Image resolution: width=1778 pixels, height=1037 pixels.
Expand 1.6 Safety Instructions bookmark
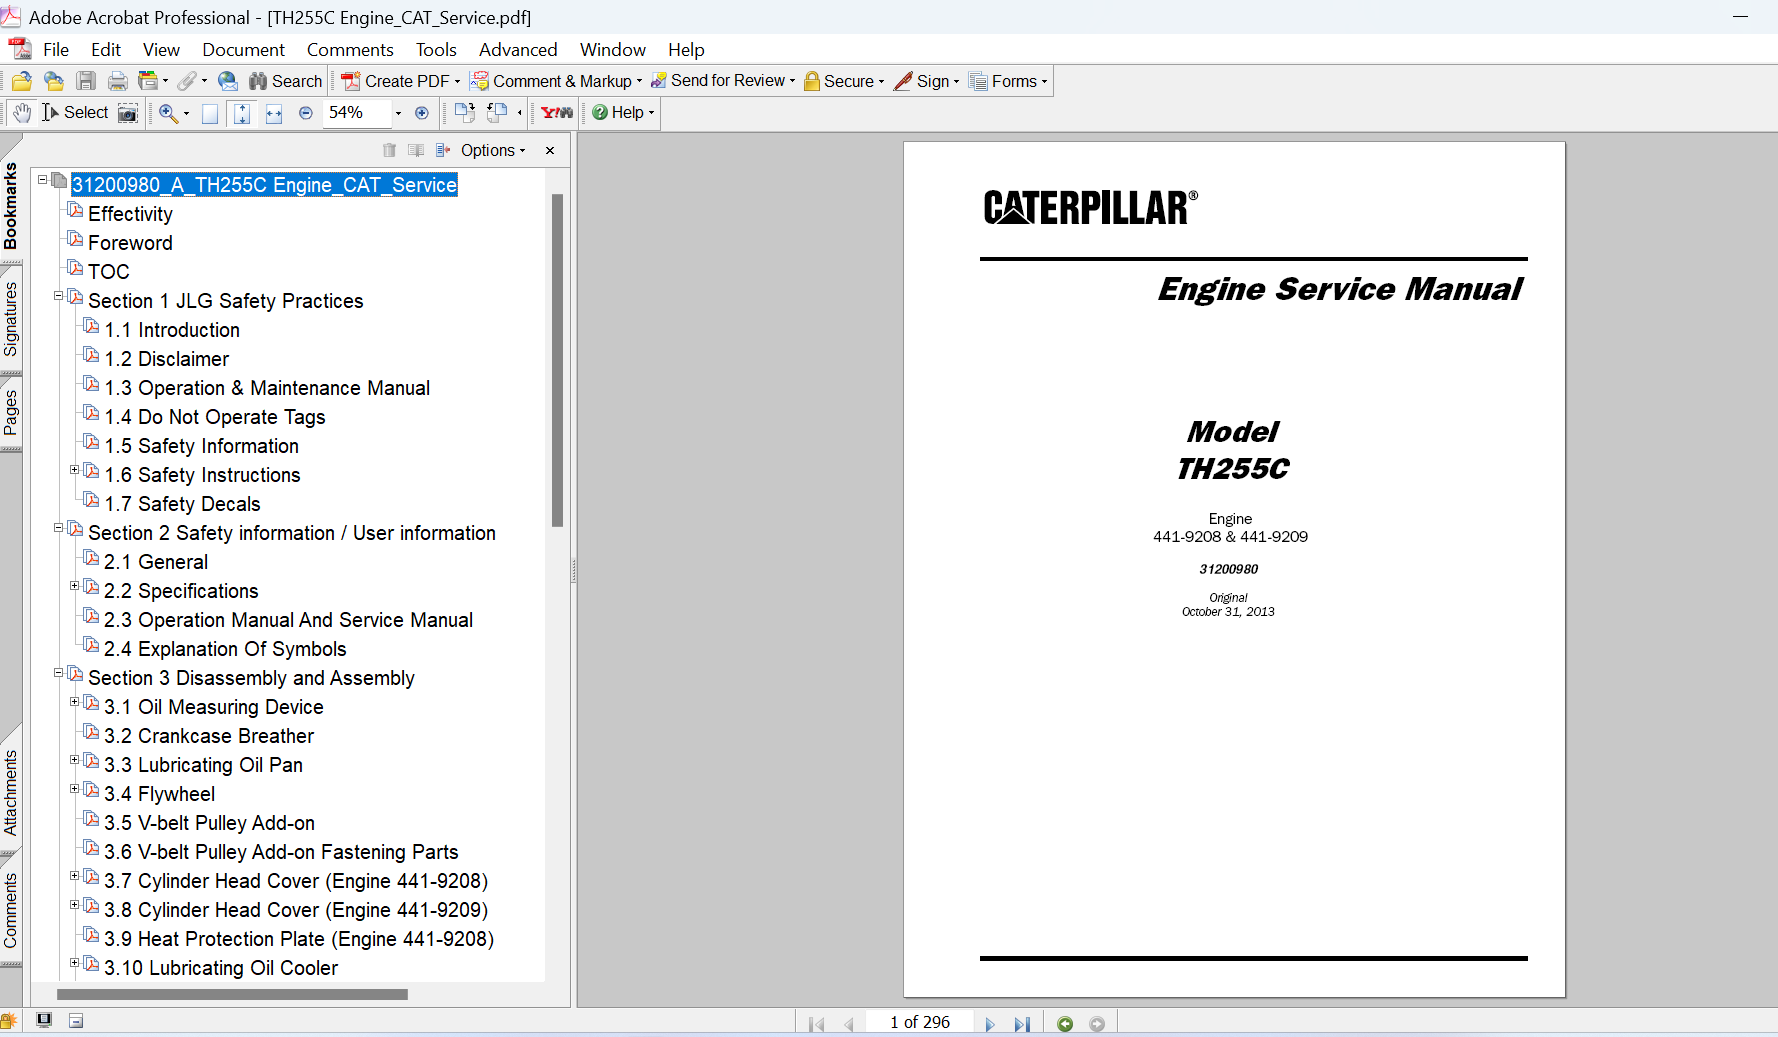pyautogui.click(x=74, y=470)
